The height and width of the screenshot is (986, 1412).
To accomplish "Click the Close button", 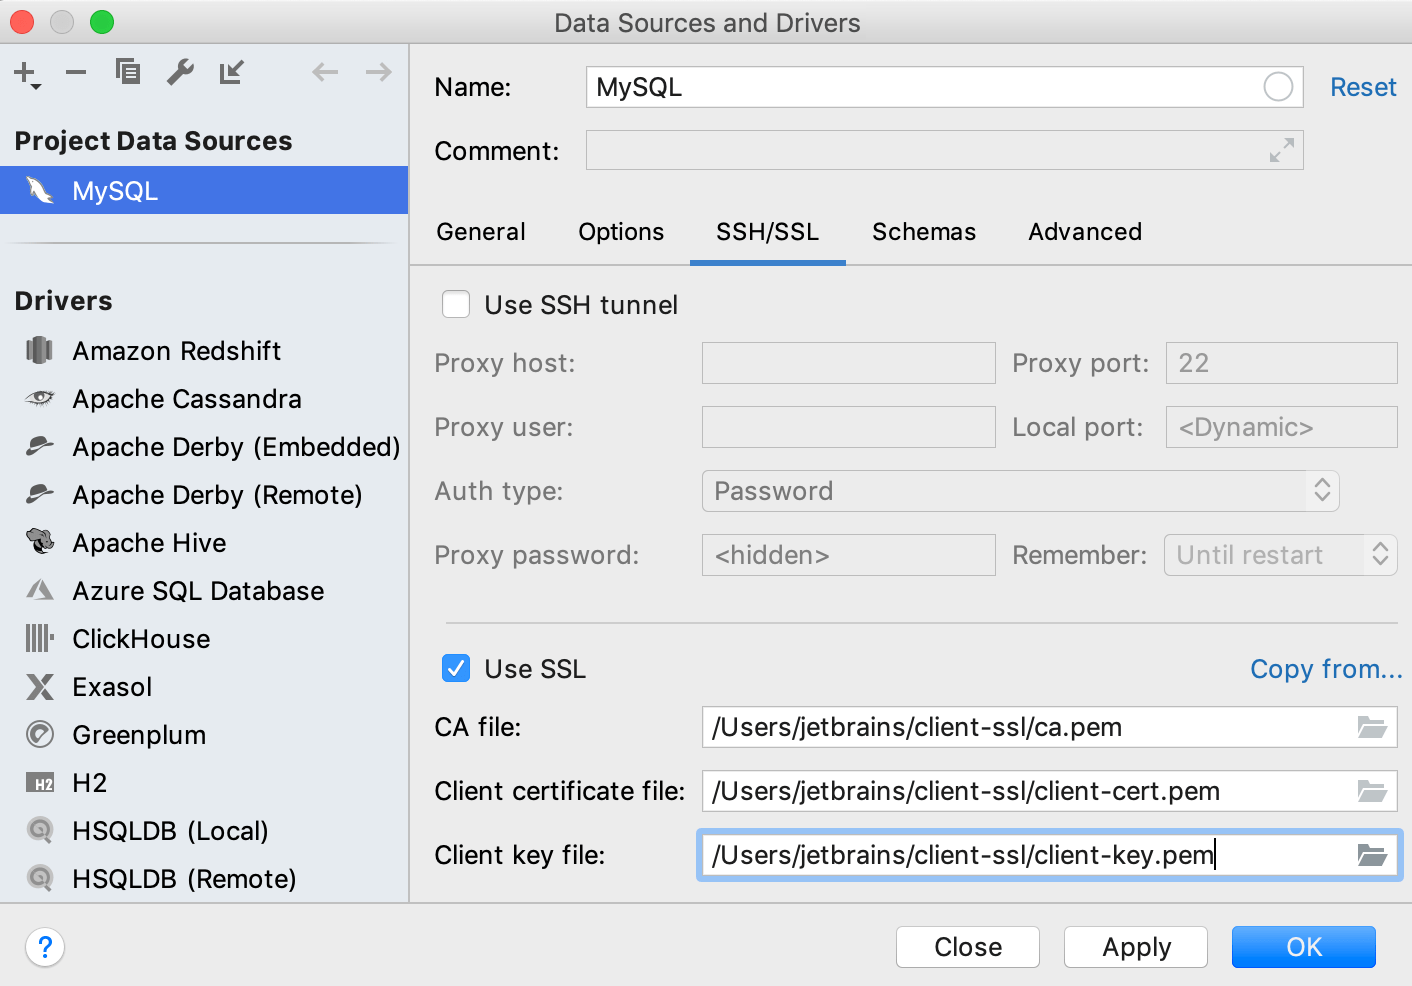I will point(968,947).
